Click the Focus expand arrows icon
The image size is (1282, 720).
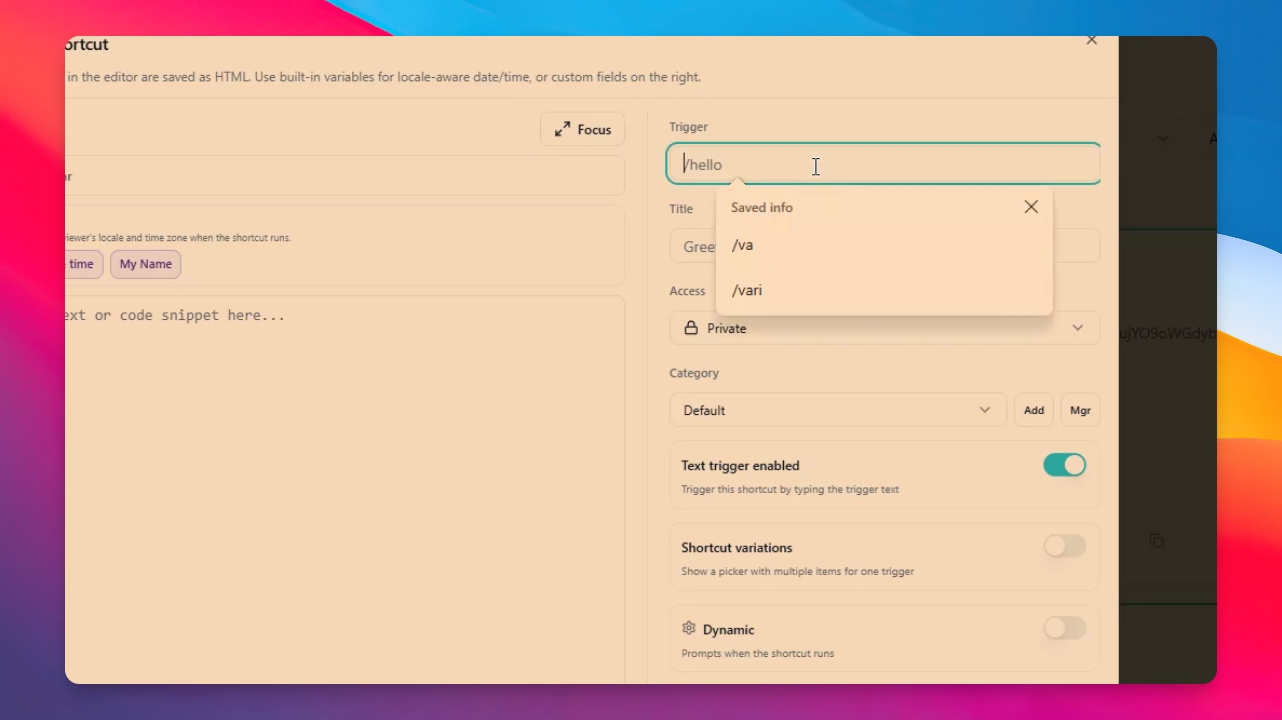tap(563, 129)
